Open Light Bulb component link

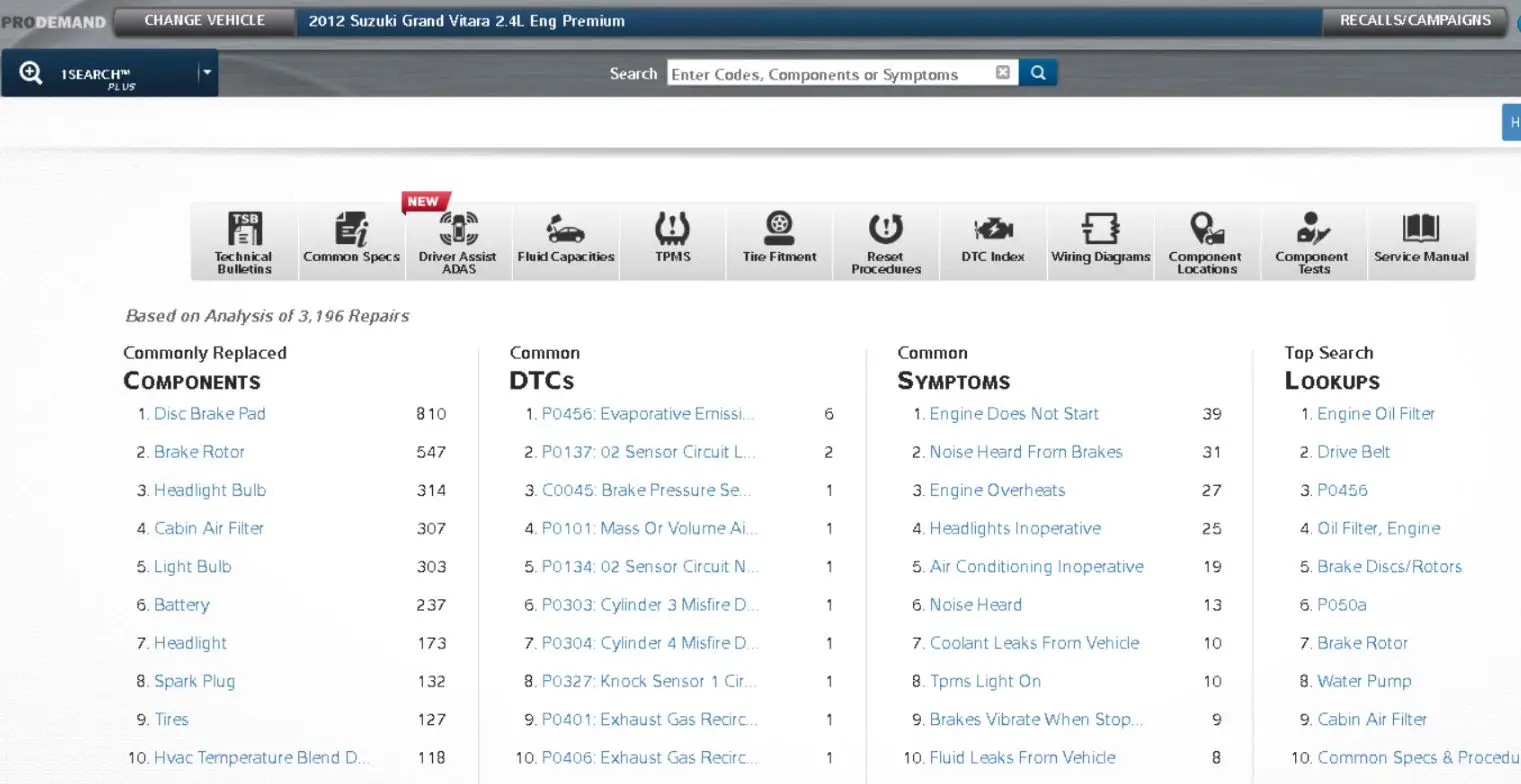[x=192, y=566]
